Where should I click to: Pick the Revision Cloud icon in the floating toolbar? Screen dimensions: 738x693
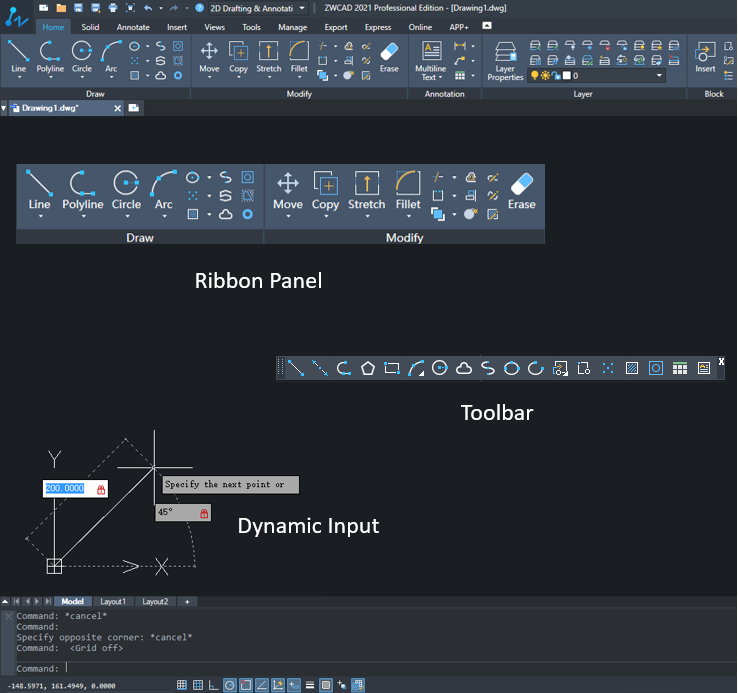click(x=464, y=368)
